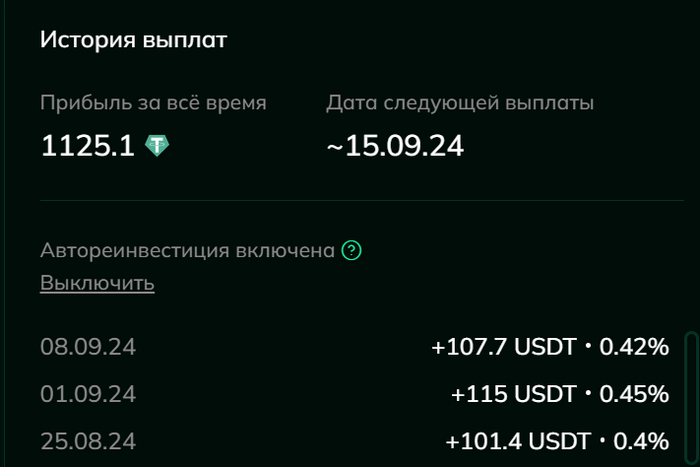Click the 0.45% payout rate
700x467 pixels.
[633, 394]
